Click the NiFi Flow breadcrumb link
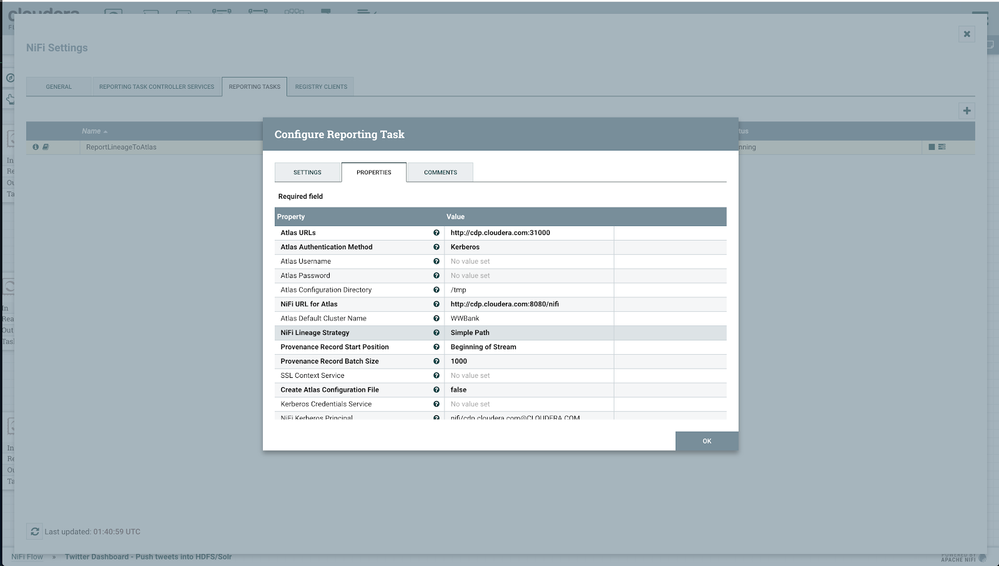 point(27,556)
